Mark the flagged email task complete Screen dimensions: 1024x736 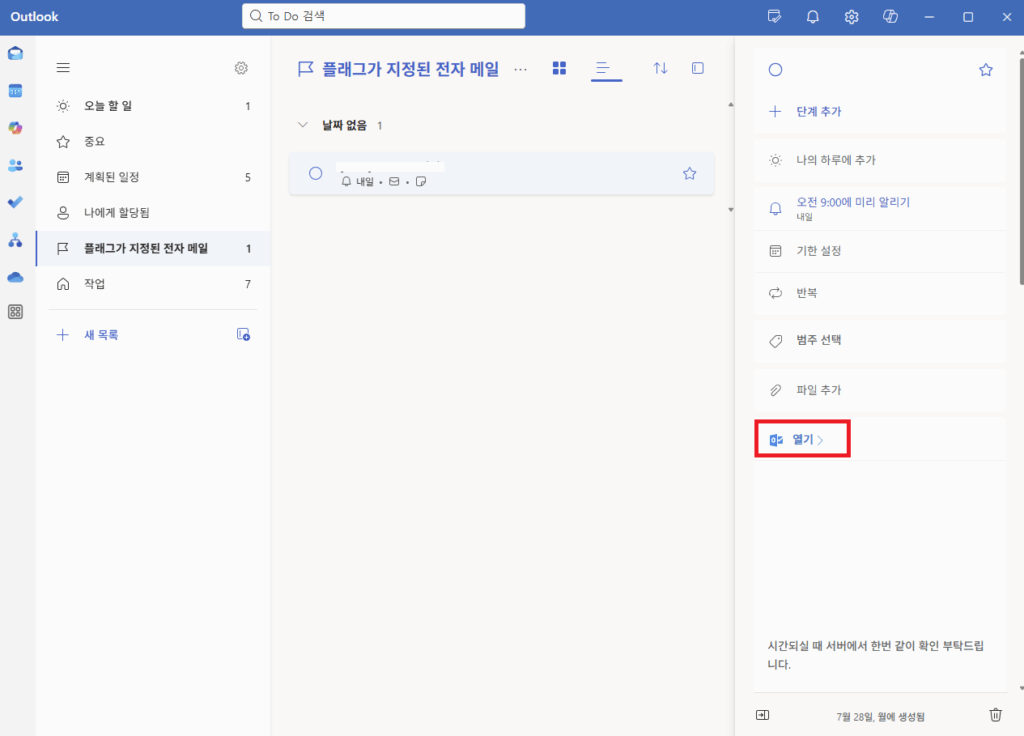[316, 173]
